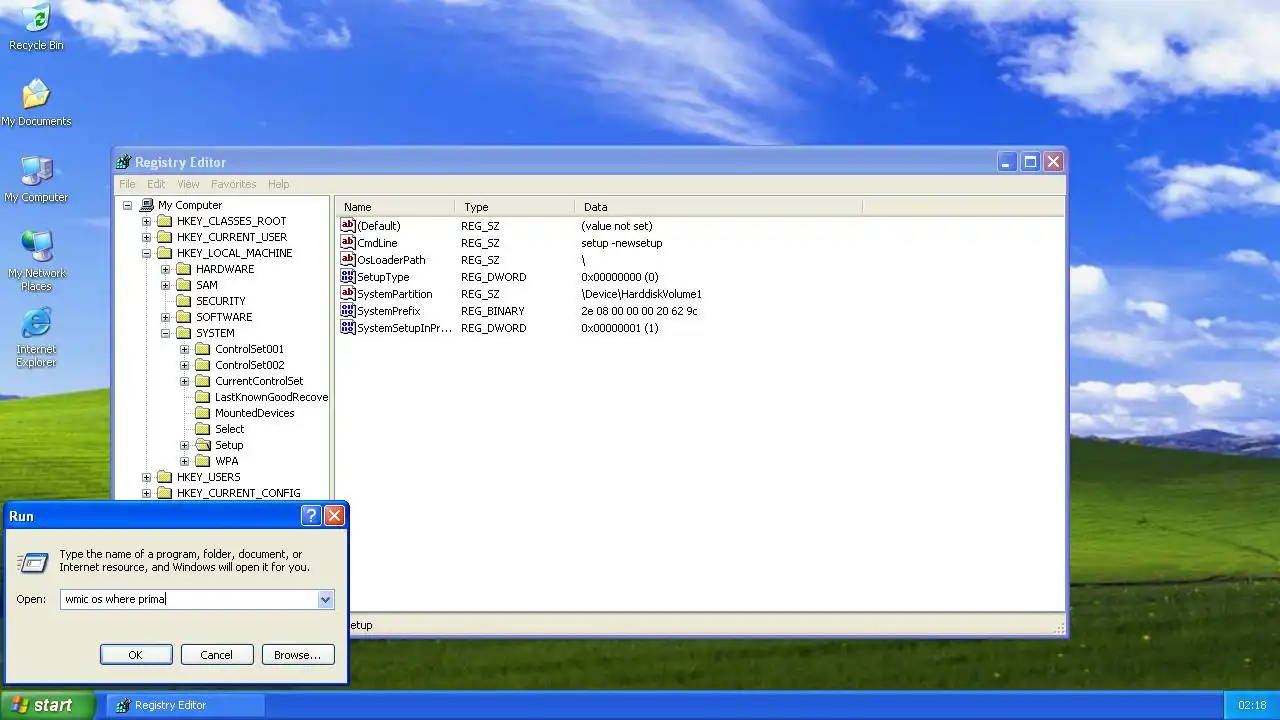Screen dimensions: 1280x720
Task: Expand the HKEY_CURRENT_CONFIG node
Action: coord(146,493)
